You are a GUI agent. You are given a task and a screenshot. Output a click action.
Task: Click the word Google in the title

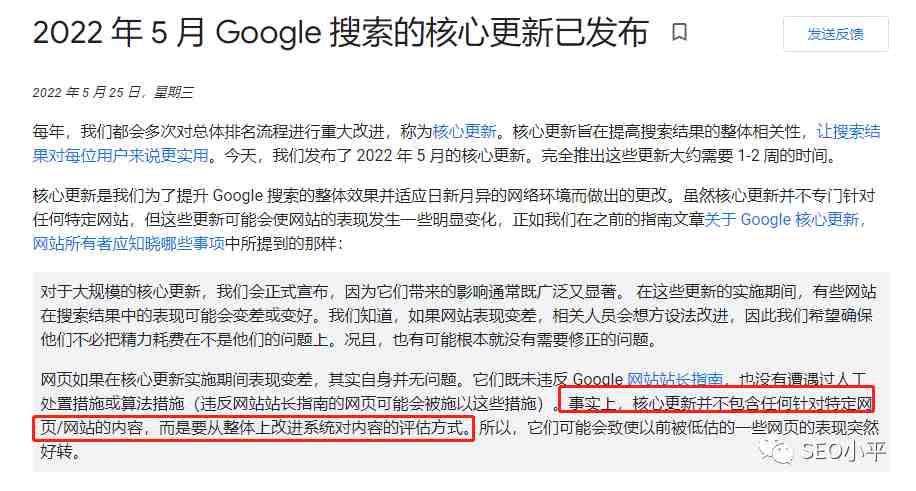pos(268,33)
